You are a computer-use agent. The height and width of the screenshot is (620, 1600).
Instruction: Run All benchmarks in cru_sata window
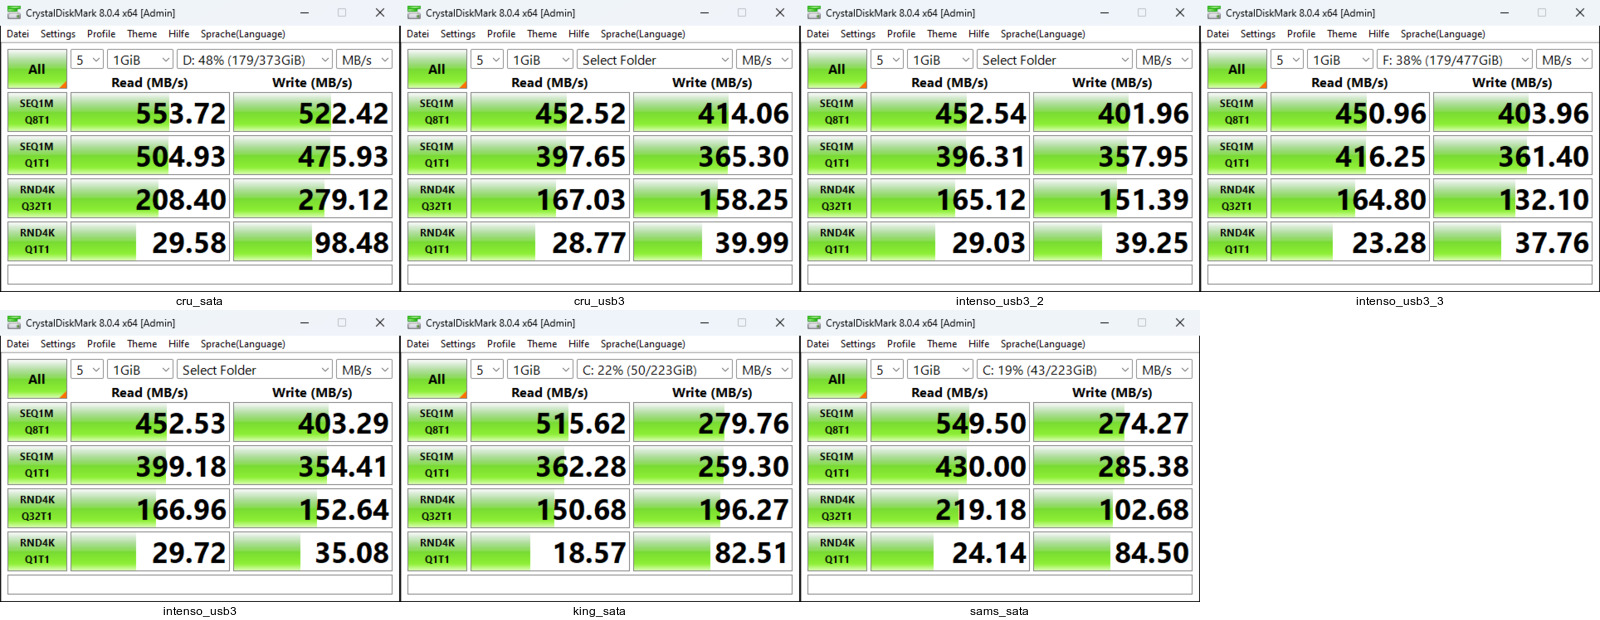37,69
